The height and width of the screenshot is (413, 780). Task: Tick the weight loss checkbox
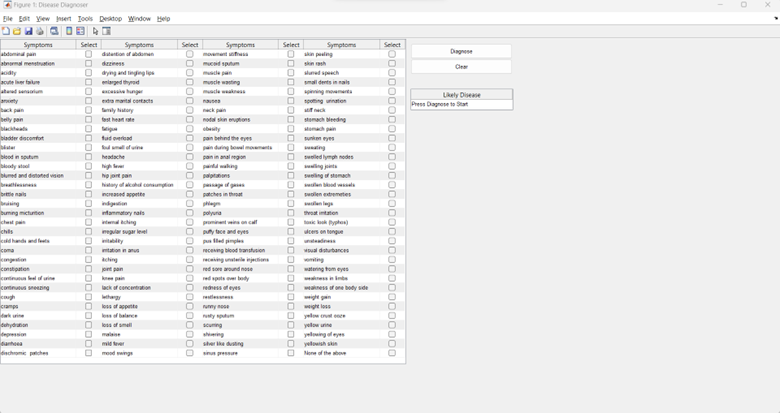click(392, 307)
